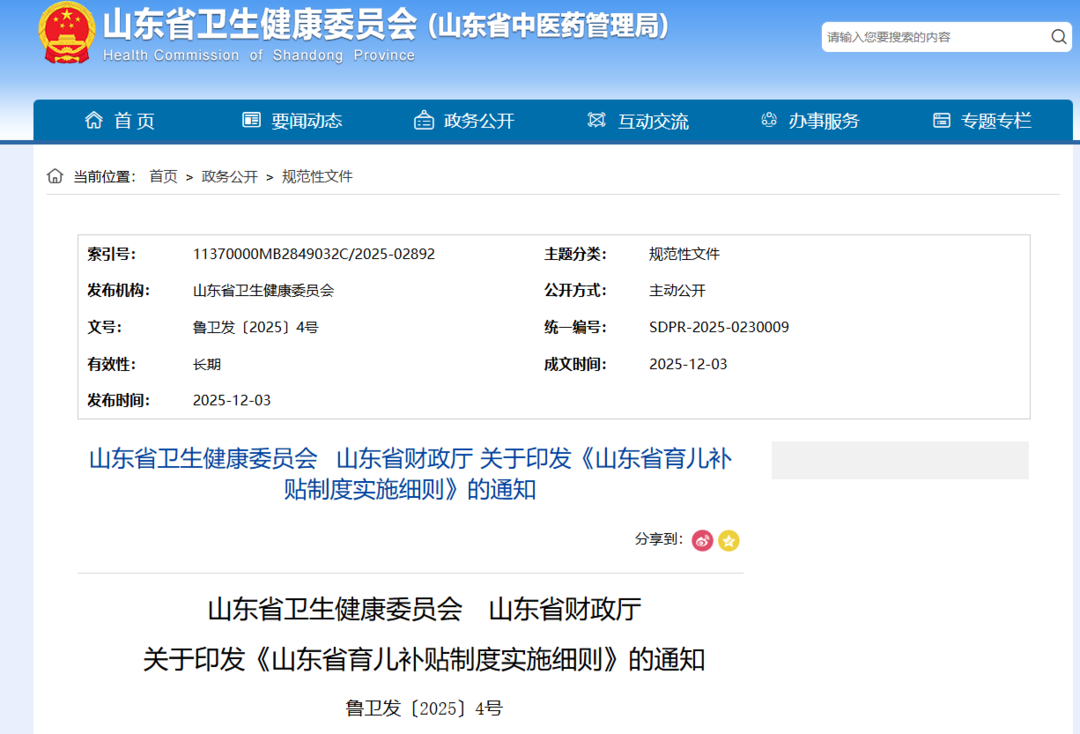Click the house icon in 首页 nav

(94, 120)
